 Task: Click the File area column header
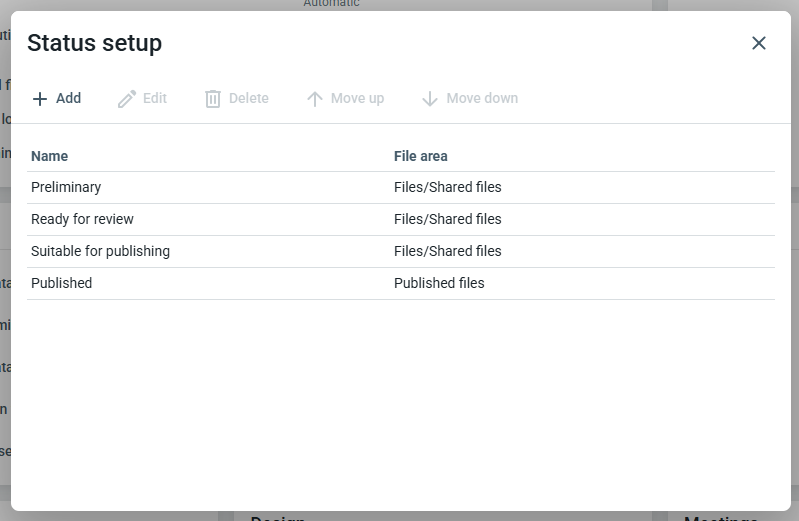click(x=421, y=156)
